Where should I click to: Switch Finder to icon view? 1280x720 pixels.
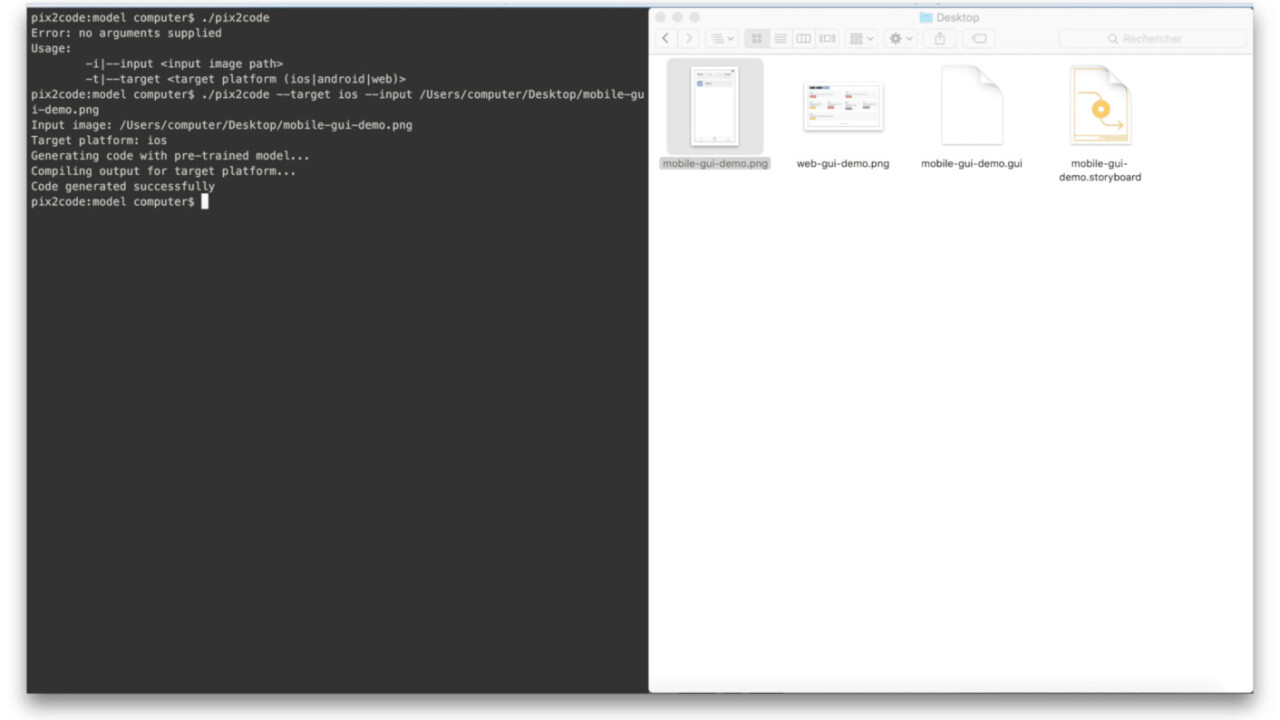757,38
